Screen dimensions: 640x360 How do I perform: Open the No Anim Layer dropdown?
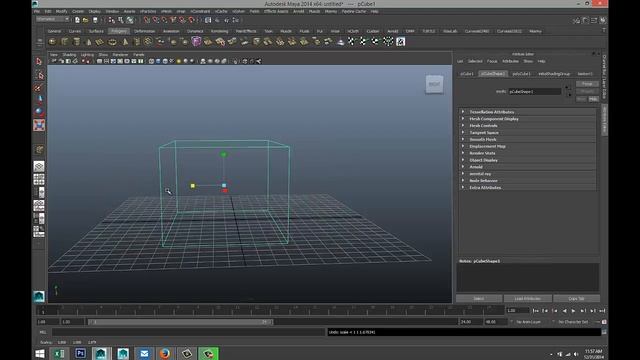529,322
